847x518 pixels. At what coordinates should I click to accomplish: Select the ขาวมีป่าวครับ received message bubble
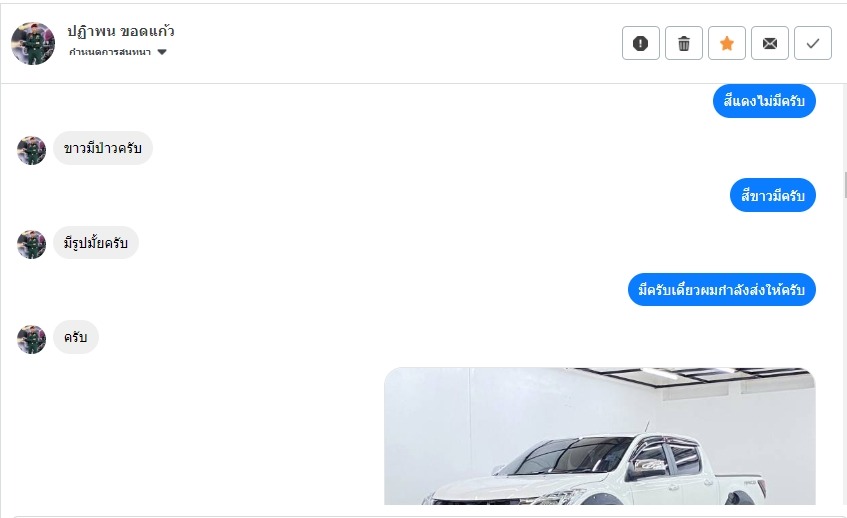(x=103, y=148)
